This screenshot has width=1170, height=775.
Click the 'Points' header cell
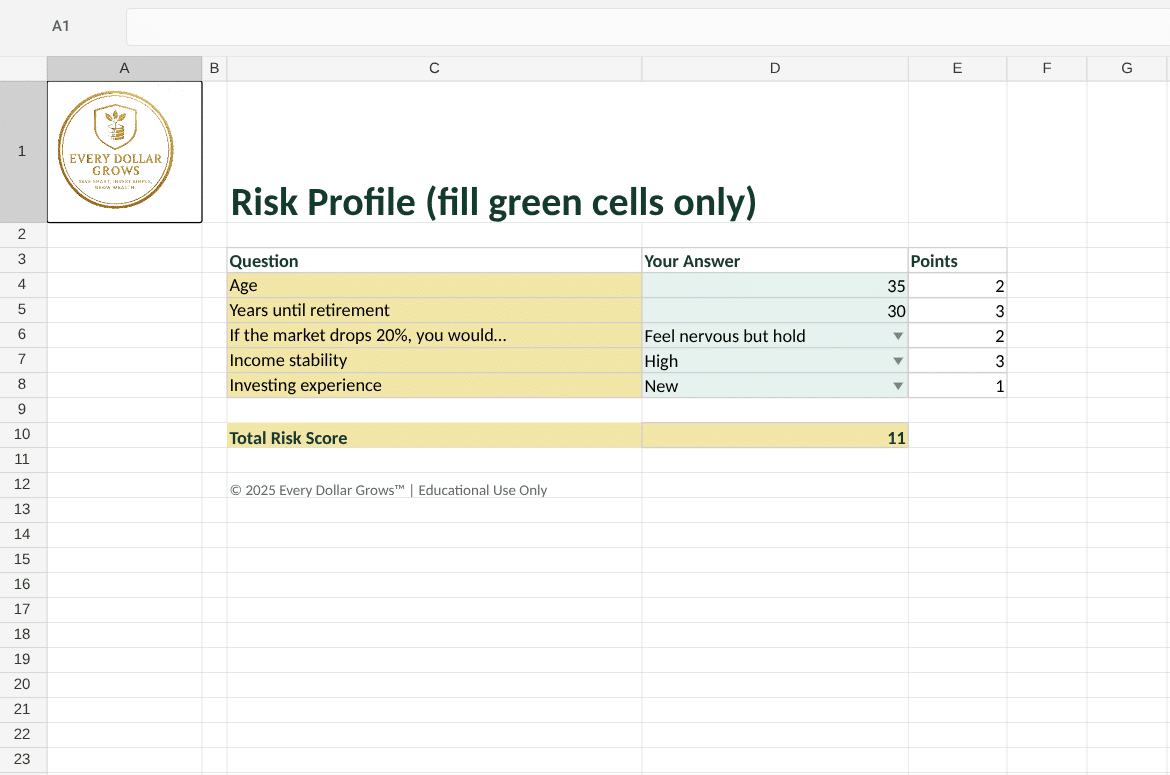coord(957,261)
